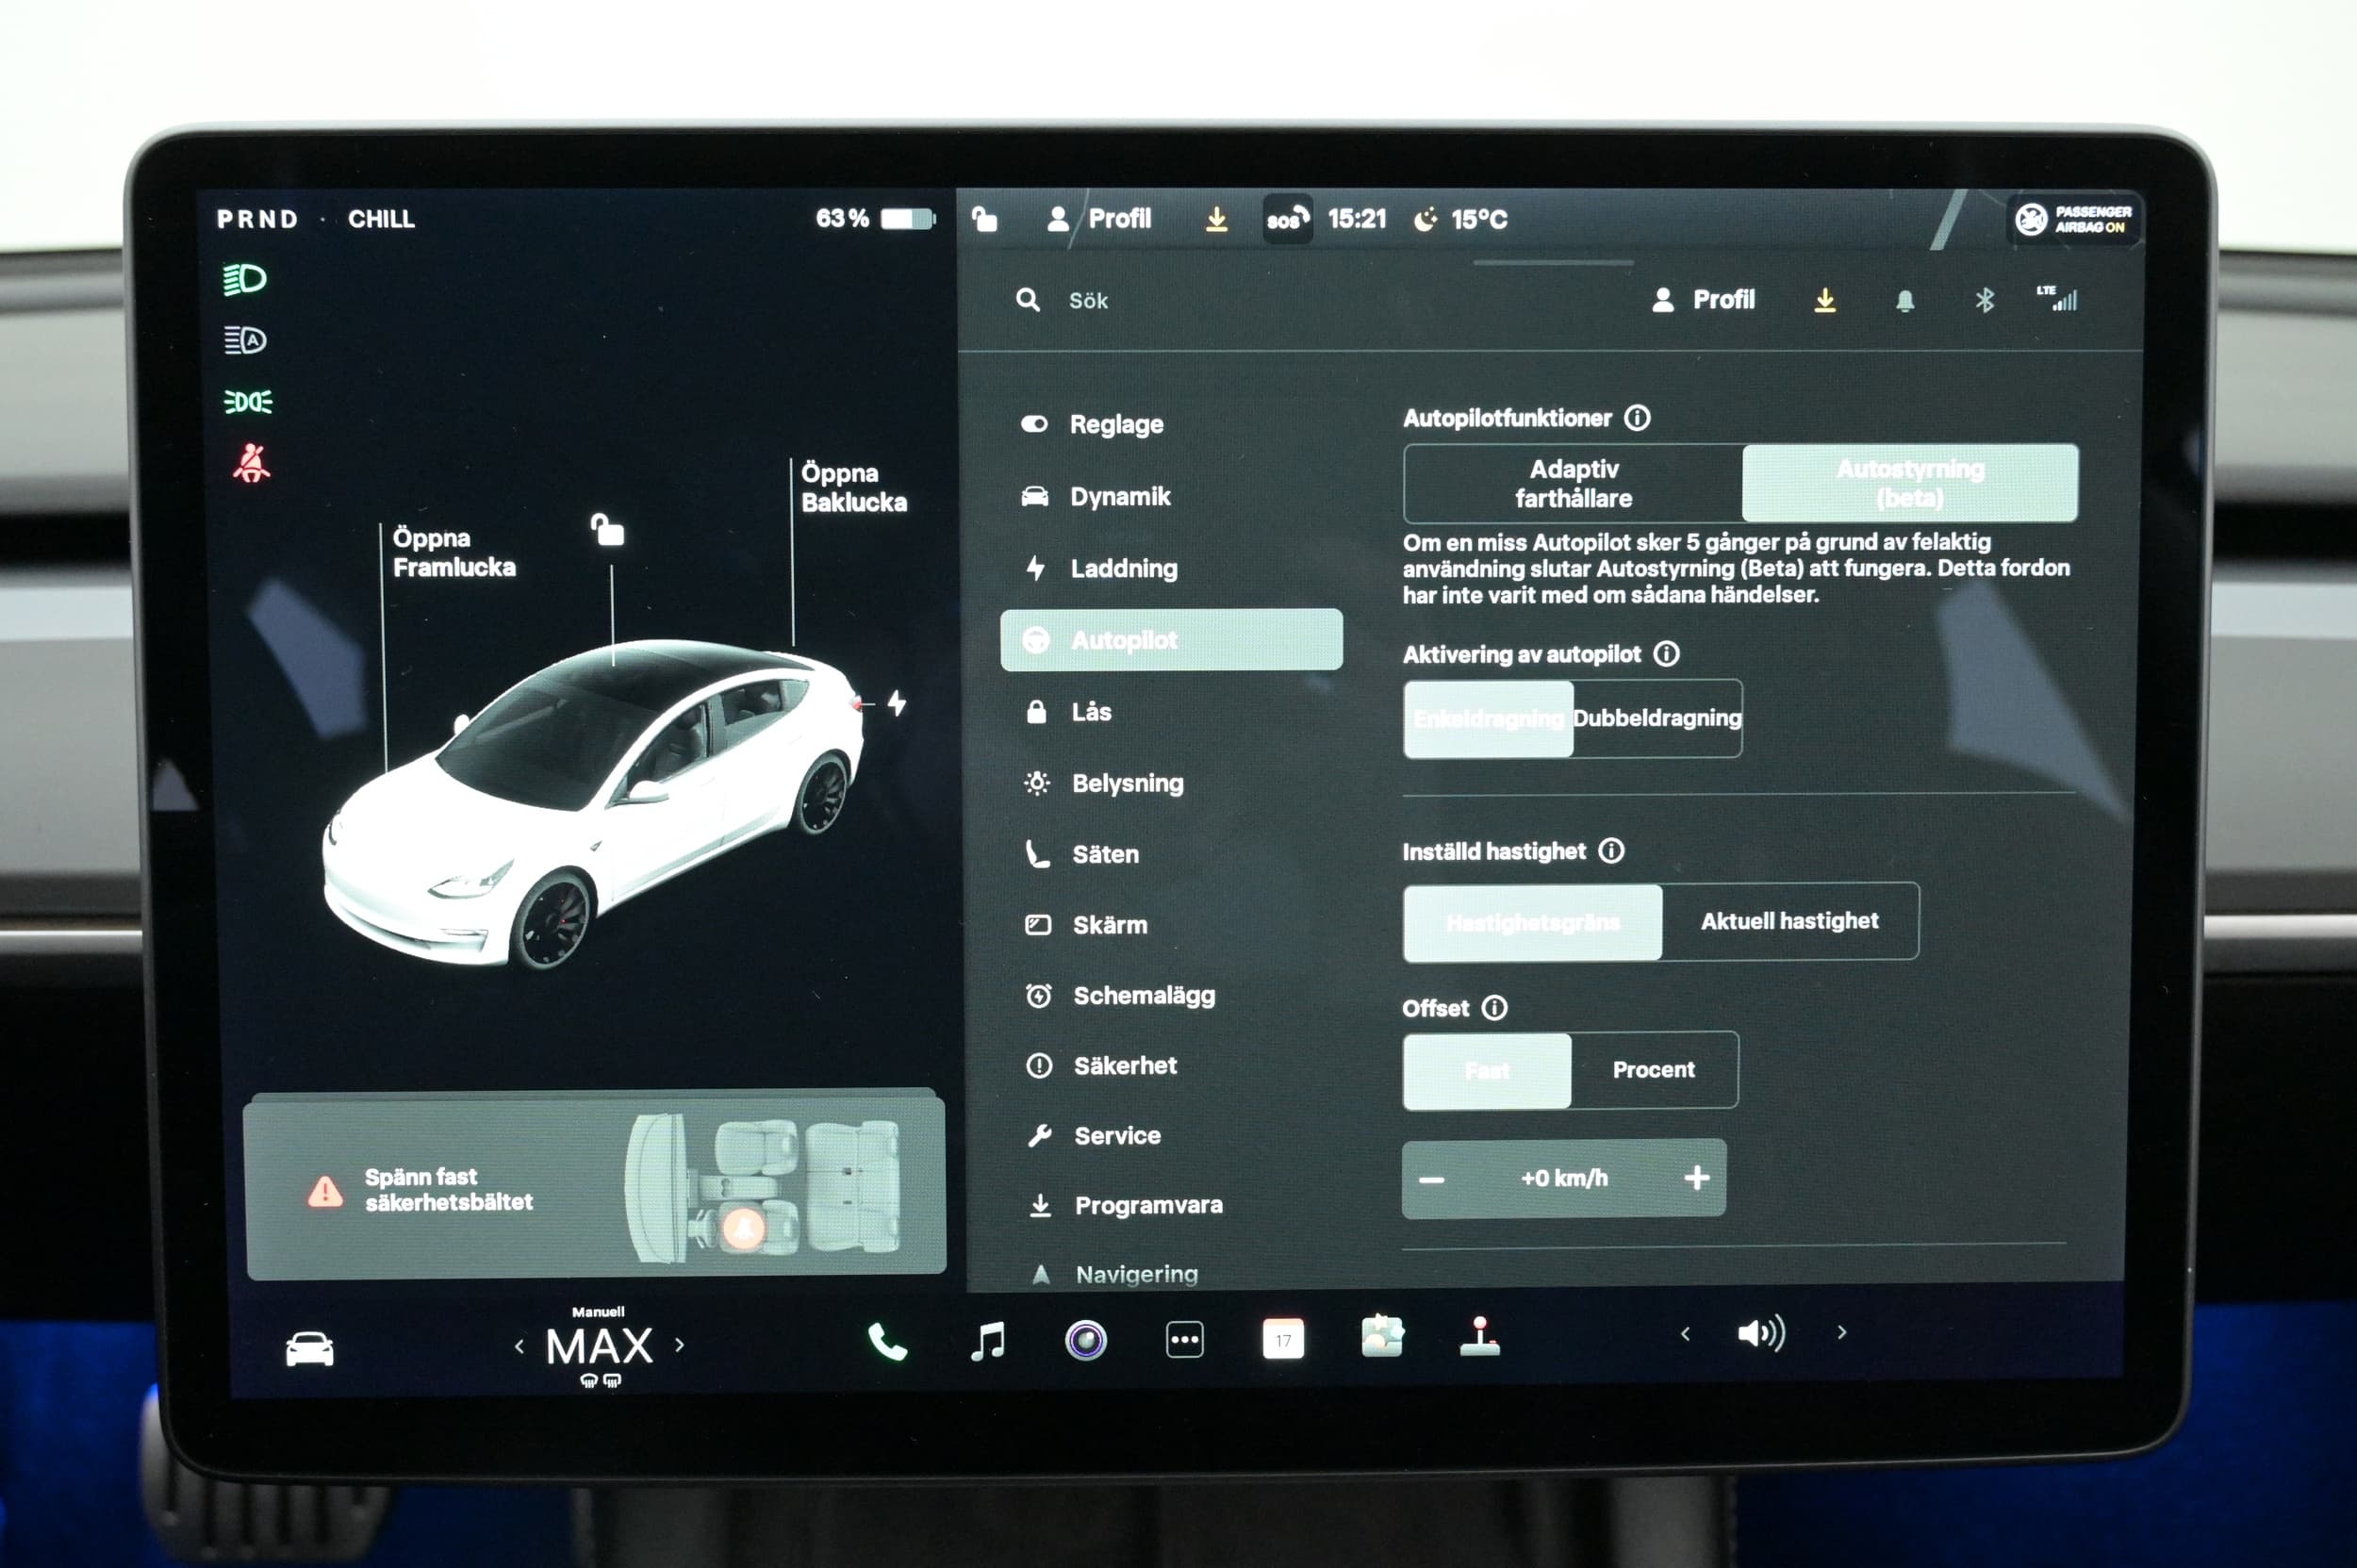Select Adaptiv farthållare autopilot option

click(1573, 483)
